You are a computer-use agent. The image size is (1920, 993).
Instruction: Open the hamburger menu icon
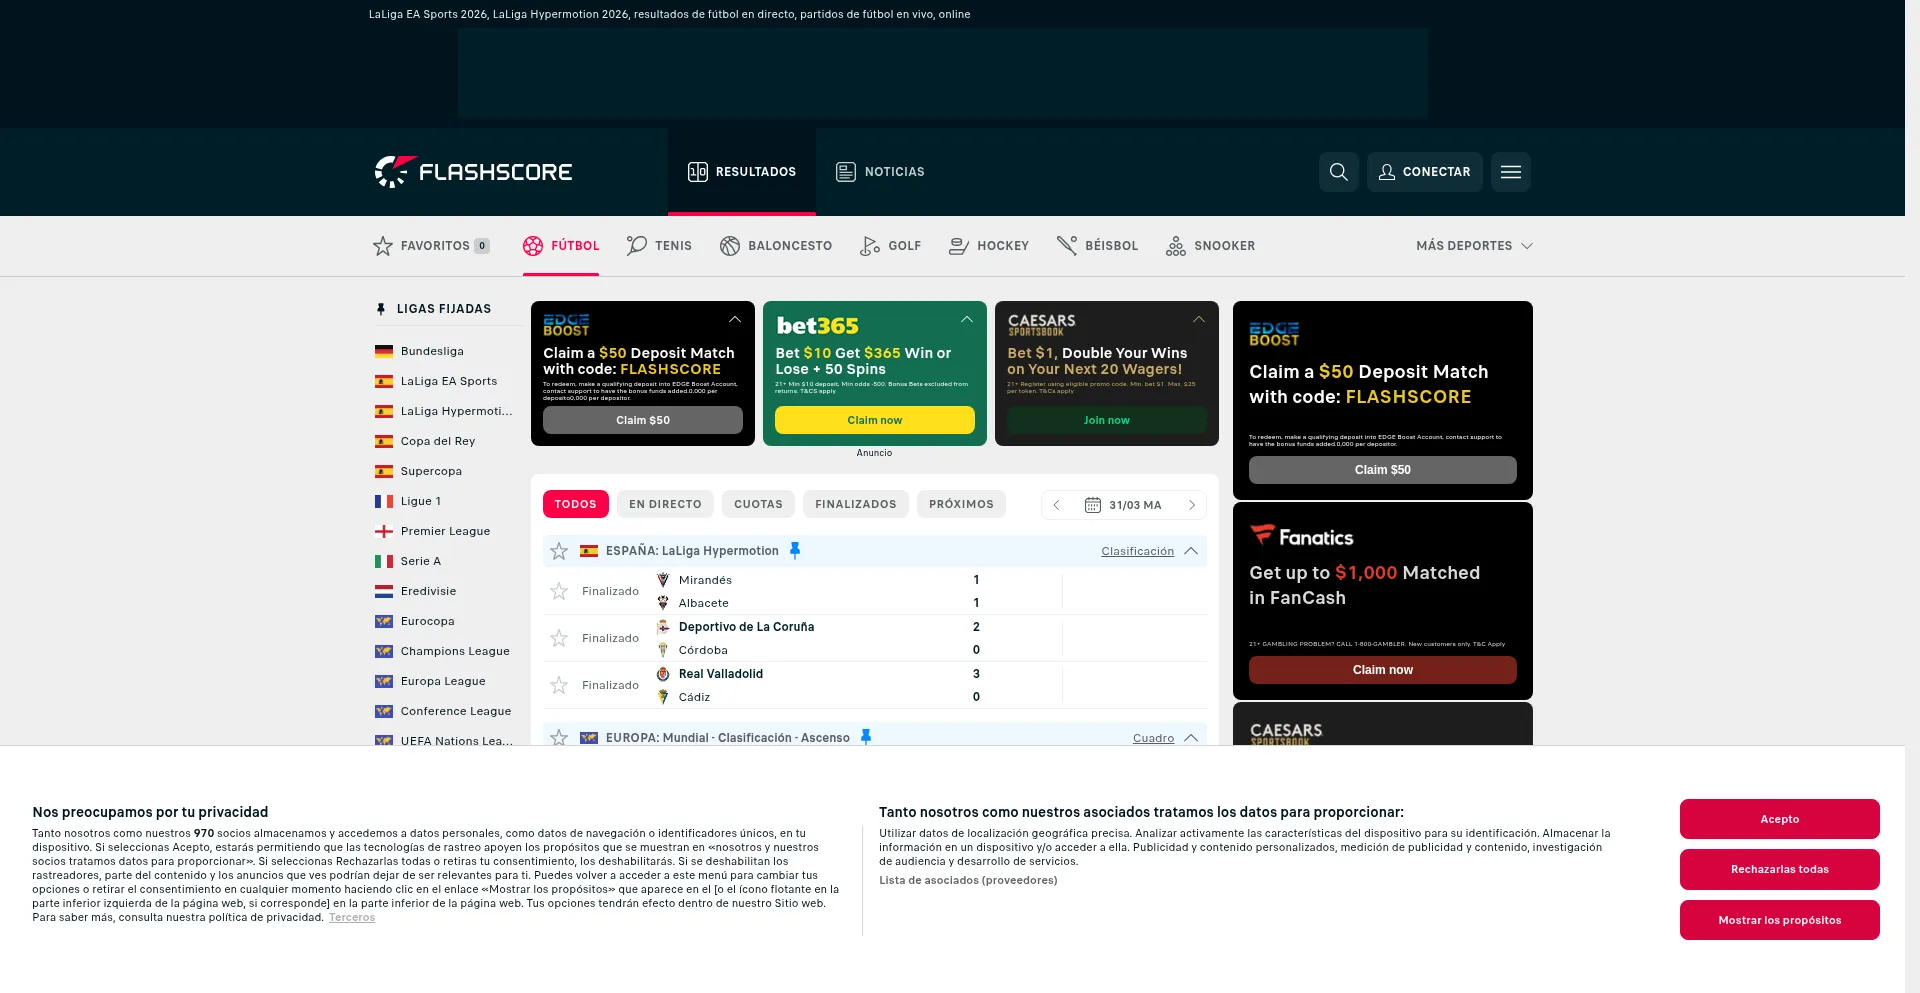pyautogui.click(x=1510, y=172)
